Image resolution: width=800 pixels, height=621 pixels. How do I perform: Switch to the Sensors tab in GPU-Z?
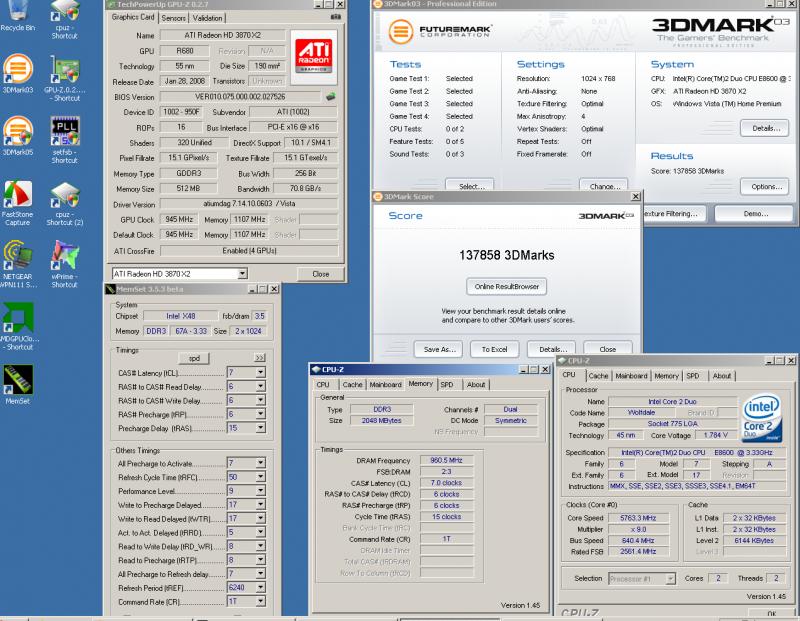click(173, 18)
